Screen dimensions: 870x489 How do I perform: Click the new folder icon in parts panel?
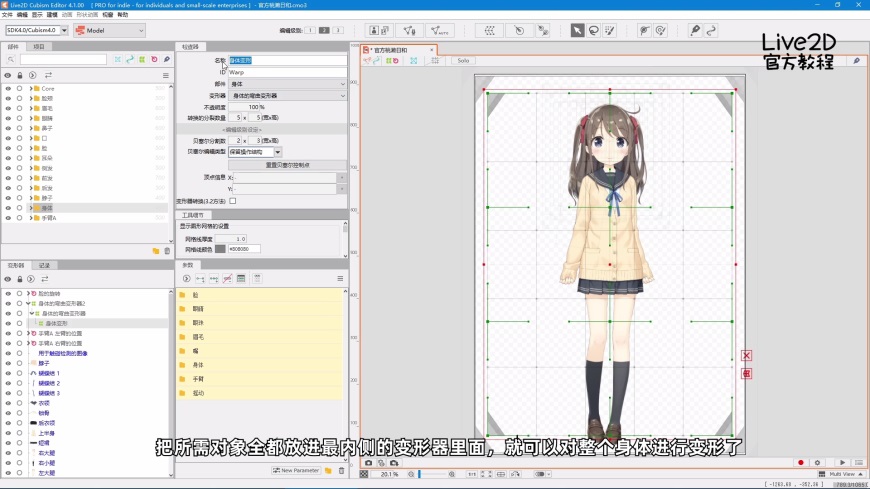[156, 251]
